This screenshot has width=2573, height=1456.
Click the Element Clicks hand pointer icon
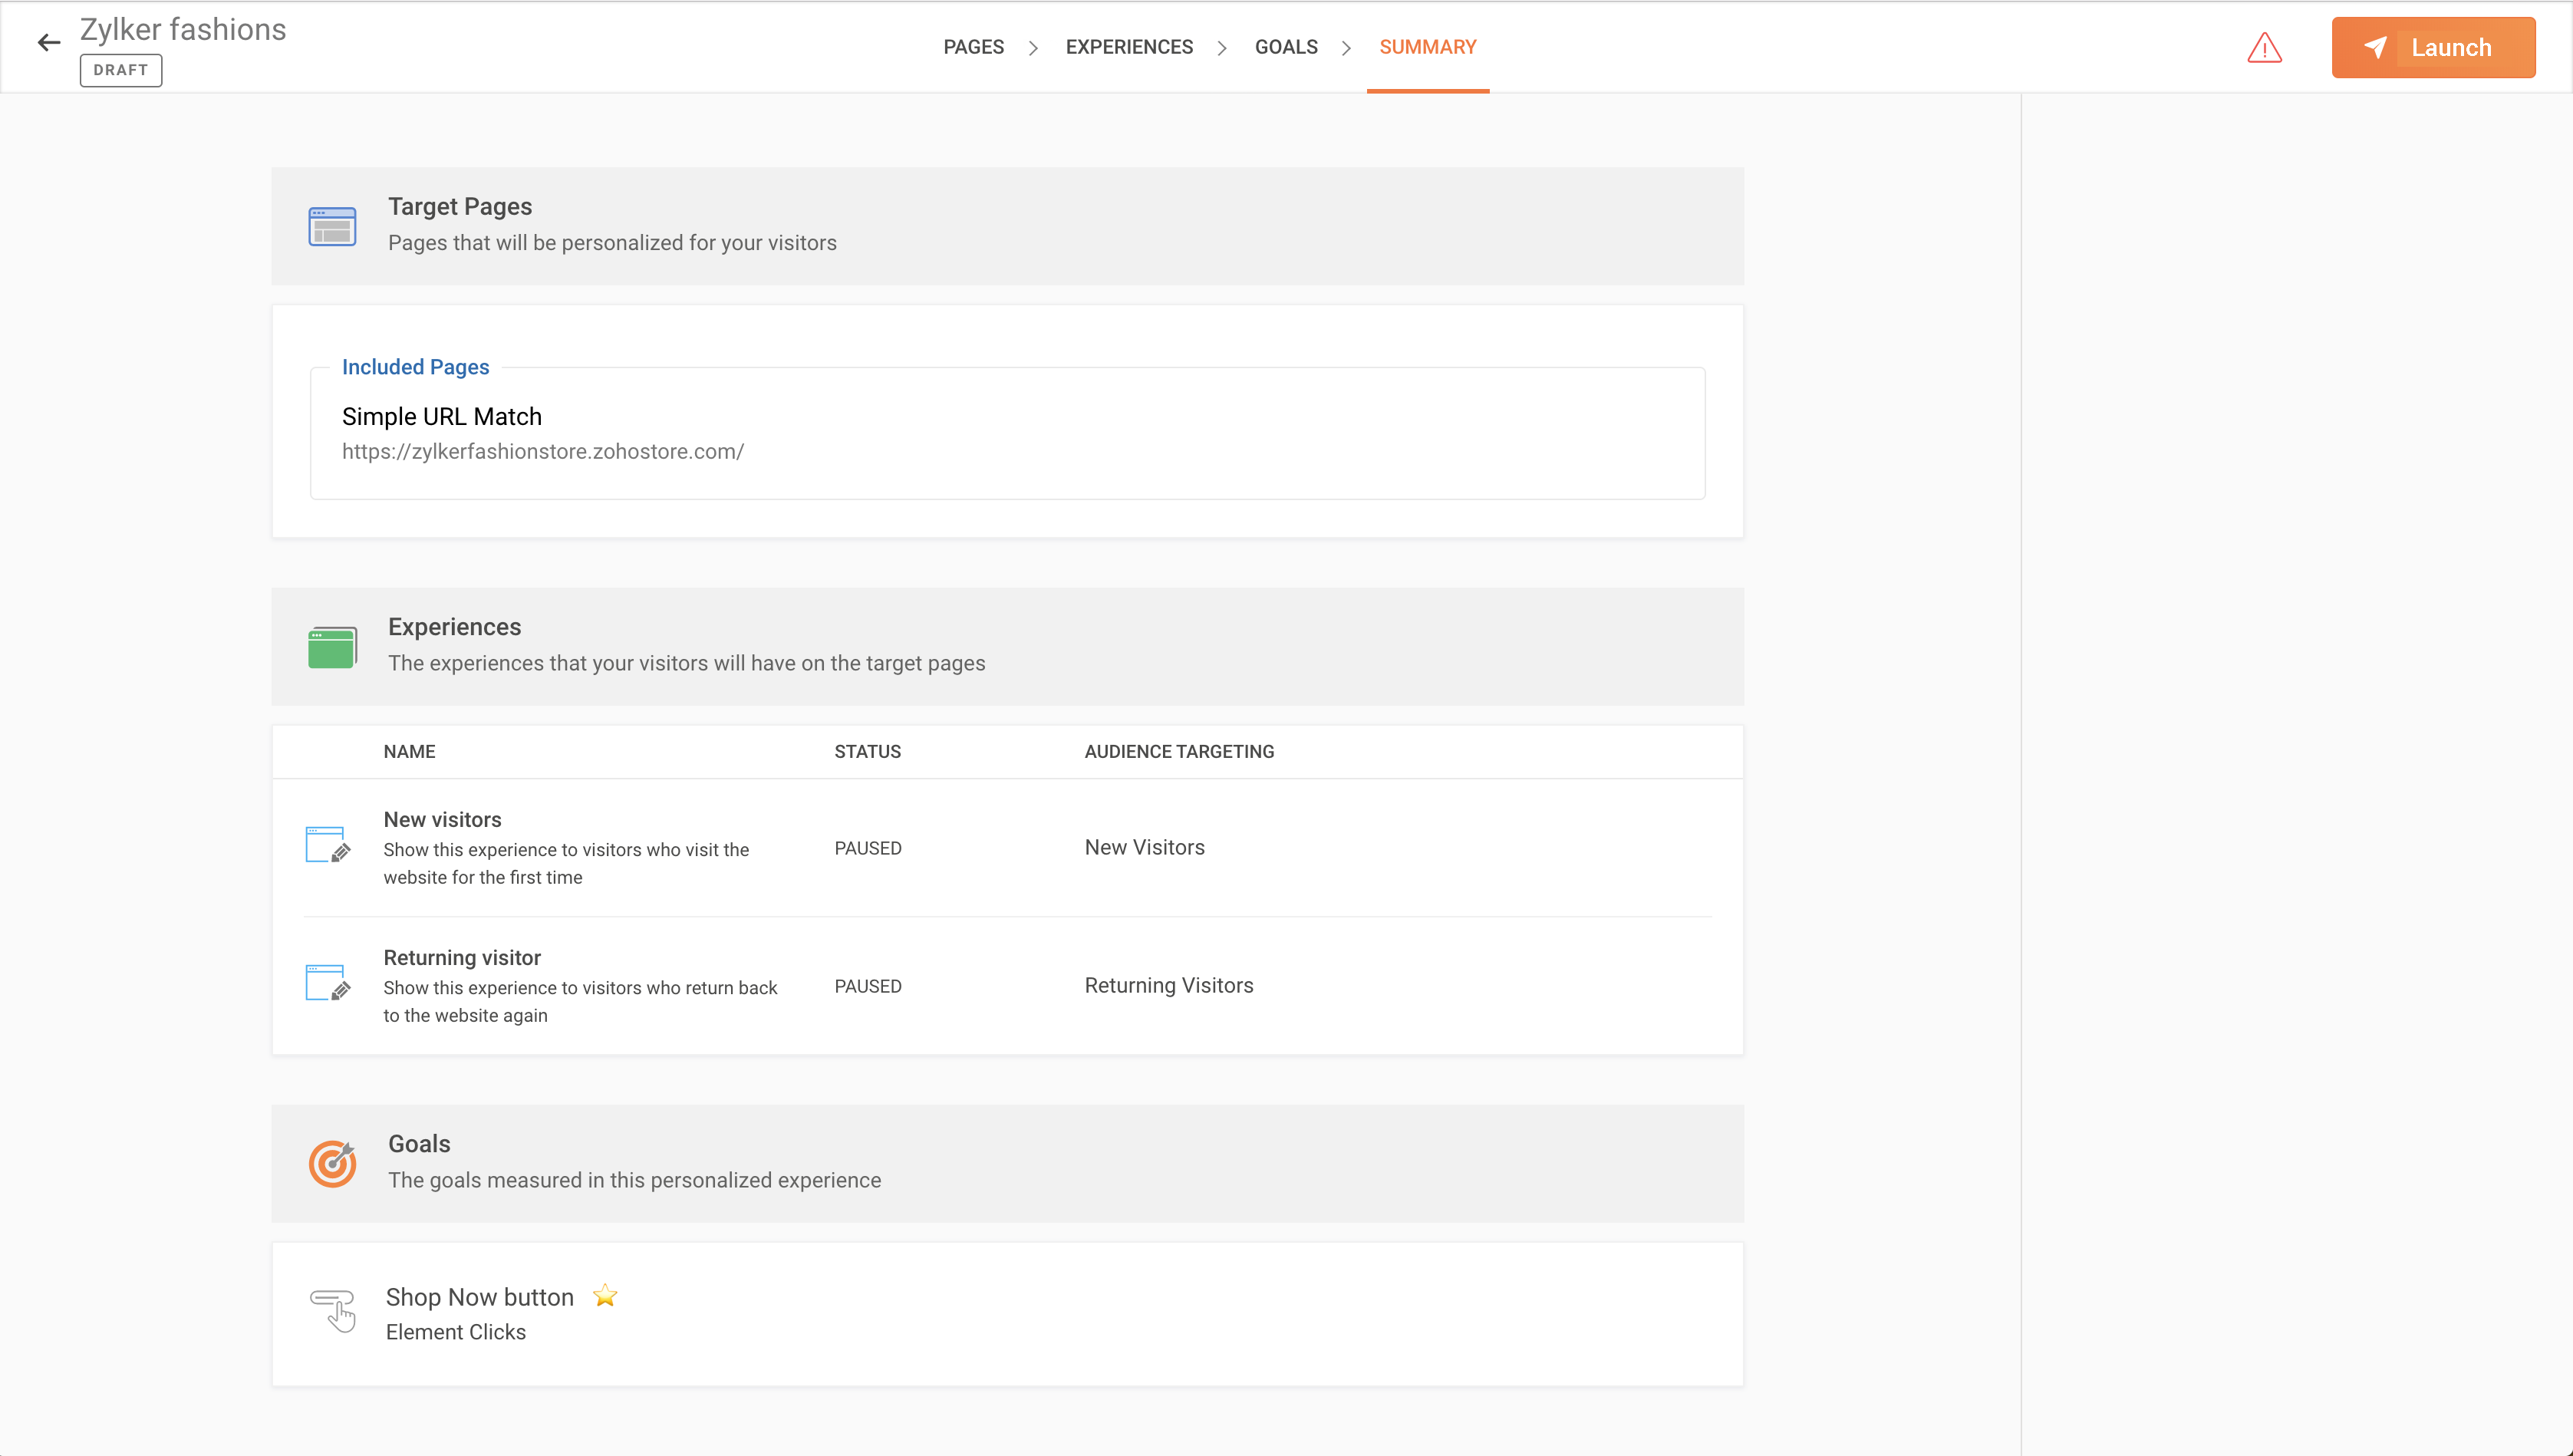click(x=334, y=1311)
